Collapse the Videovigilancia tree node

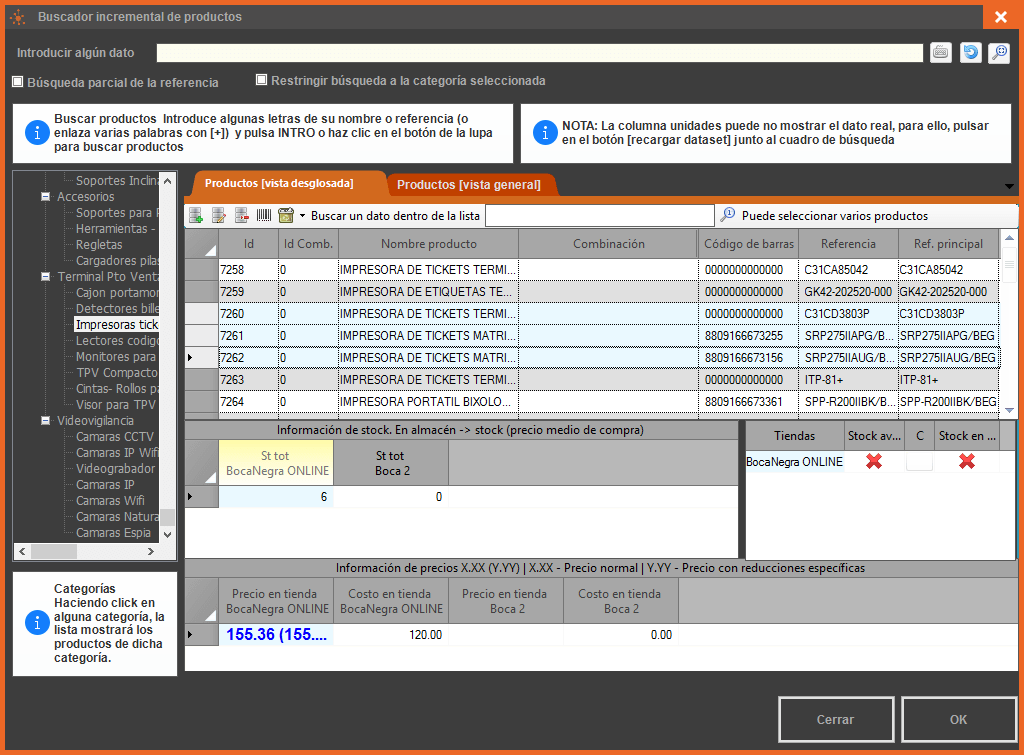coord(46,421)
